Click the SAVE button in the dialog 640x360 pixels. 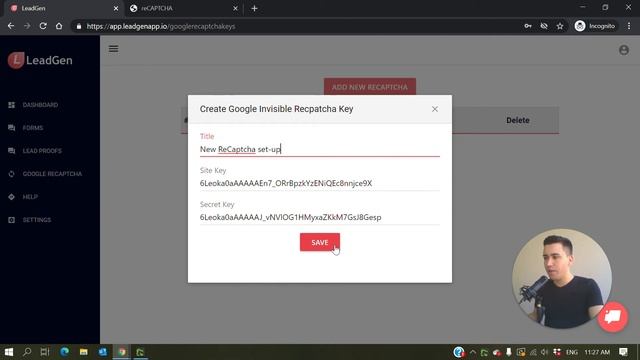pyautogui.click(x=320, y=242)
